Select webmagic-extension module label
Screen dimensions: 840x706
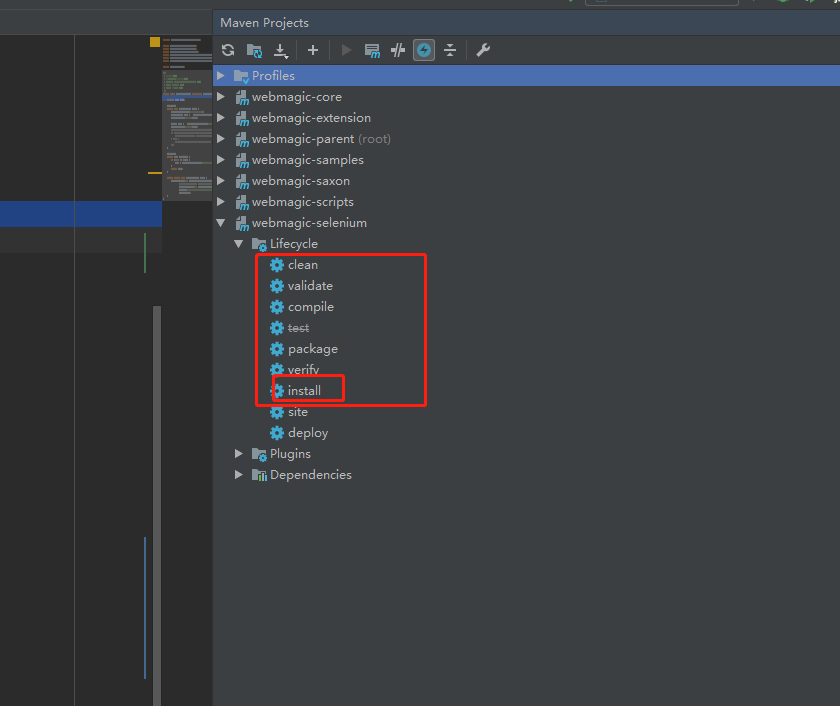tap(311, 118)
